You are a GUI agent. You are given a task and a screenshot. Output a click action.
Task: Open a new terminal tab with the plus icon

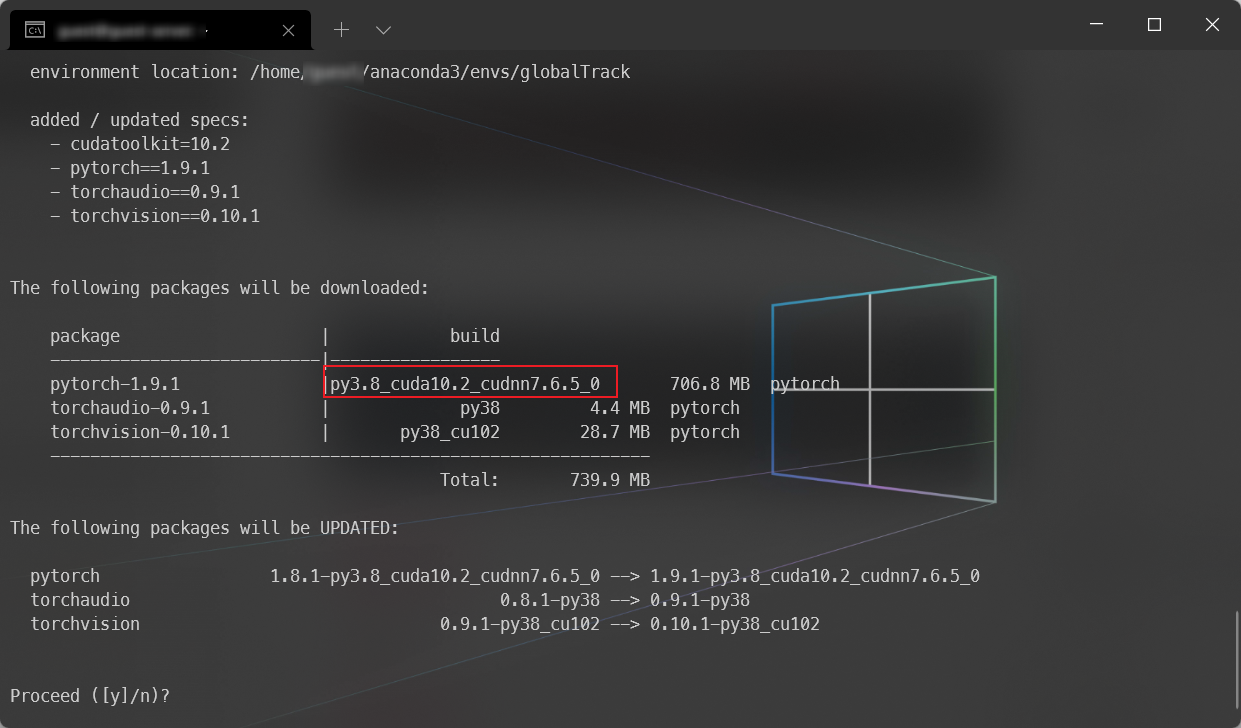tap(341, 29)
